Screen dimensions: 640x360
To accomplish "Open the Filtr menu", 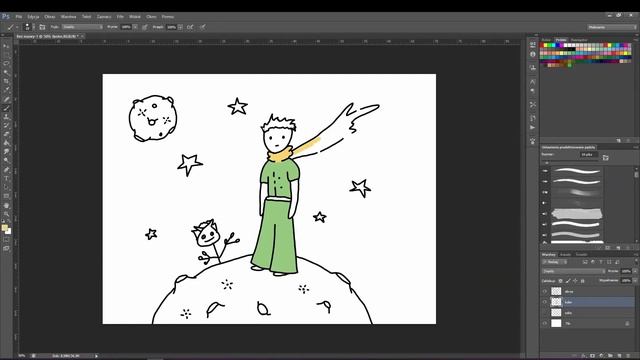I will (x=120, y=17).
